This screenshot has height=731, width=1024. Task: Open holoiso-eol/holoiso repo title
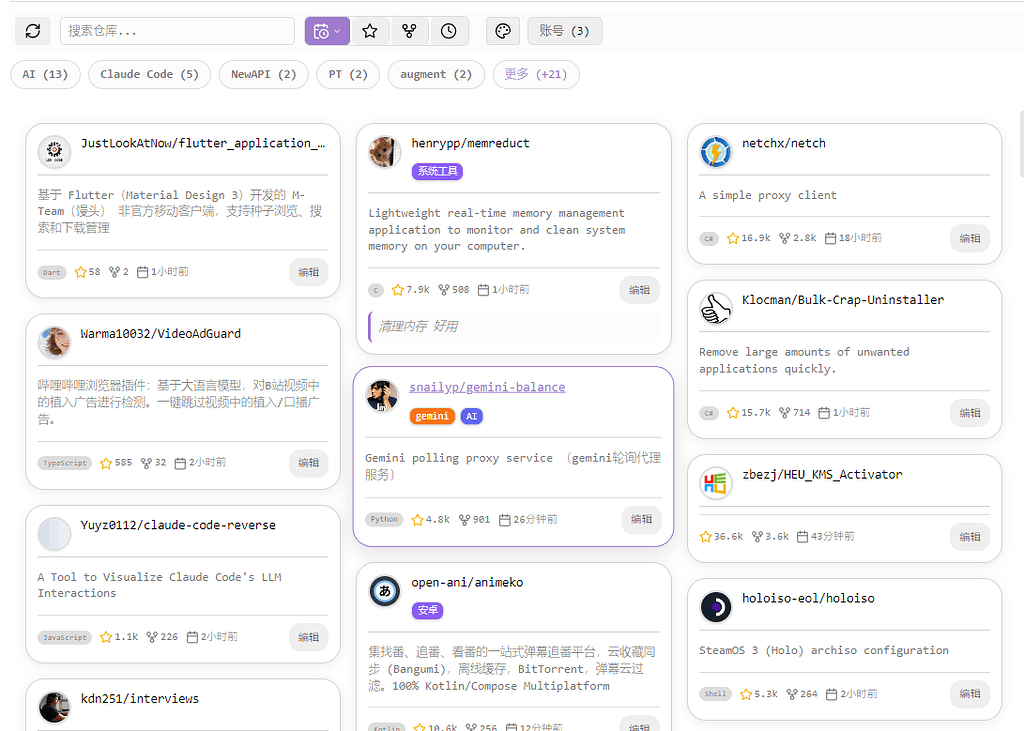[x=808, y=598]
